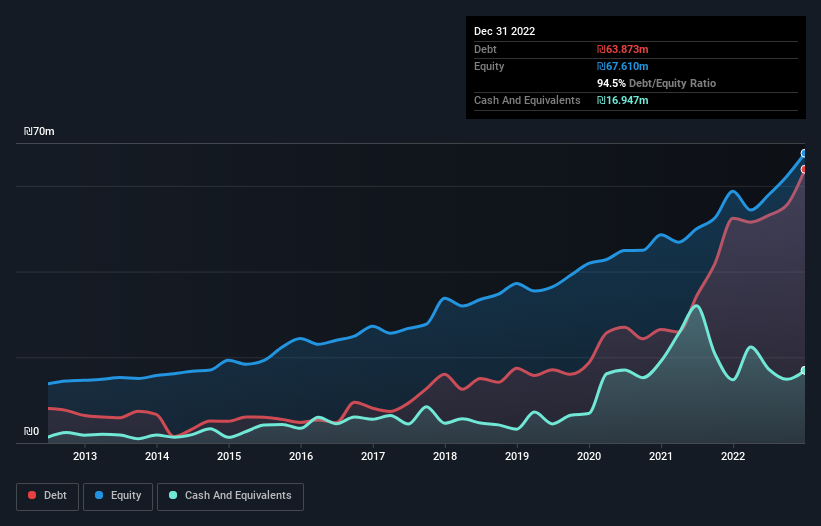Click the Cash And Equivalents tooltip label
The image size is (821, 526).
[x=527, y=100]
